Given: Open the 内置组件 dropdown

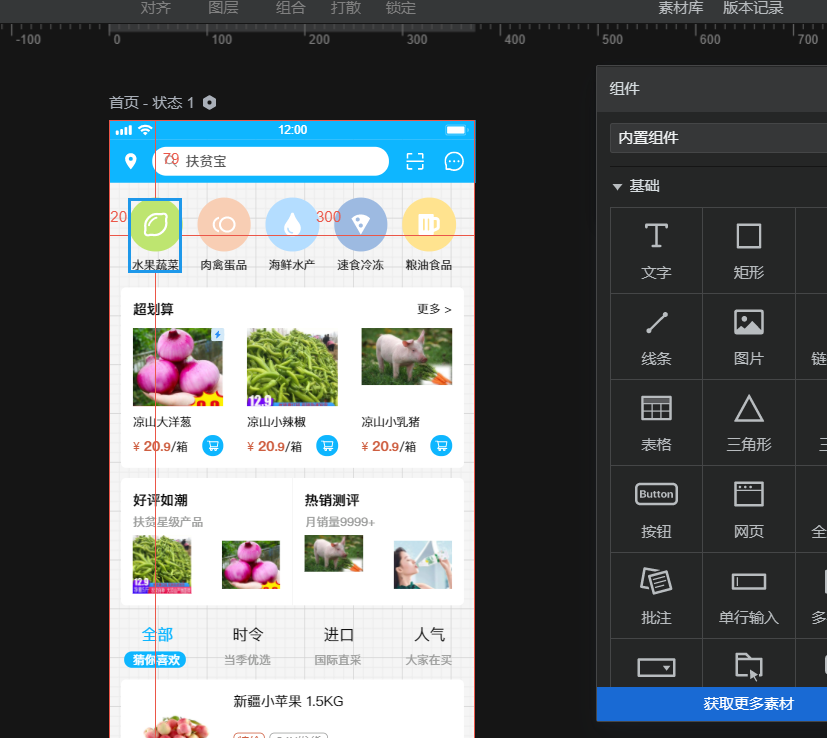Looking at the screenshot, I should click(718, 138).
